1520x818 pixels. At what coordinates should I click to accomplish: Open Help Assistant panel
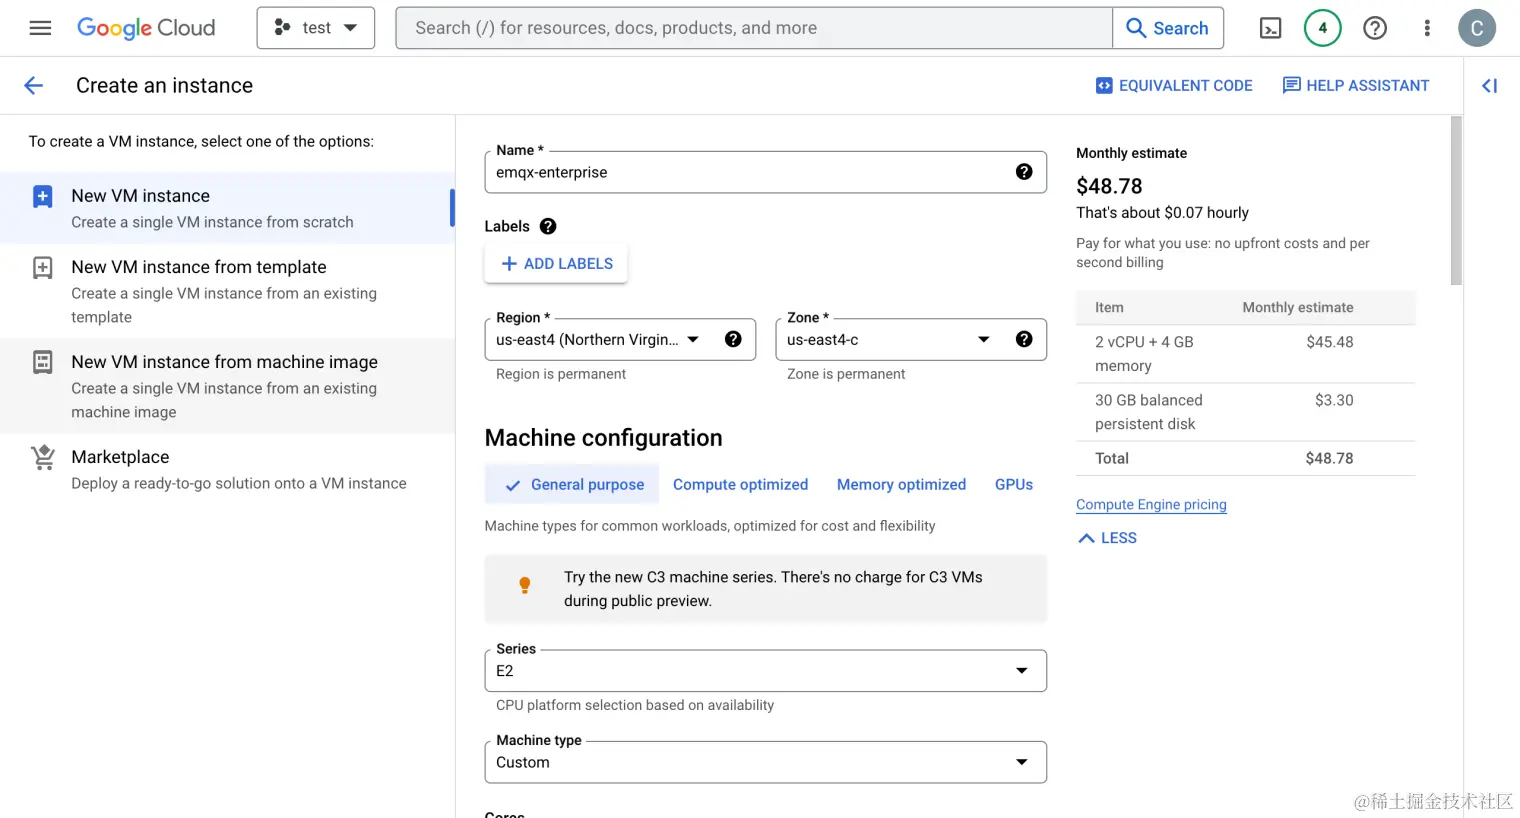[1356, 86]
